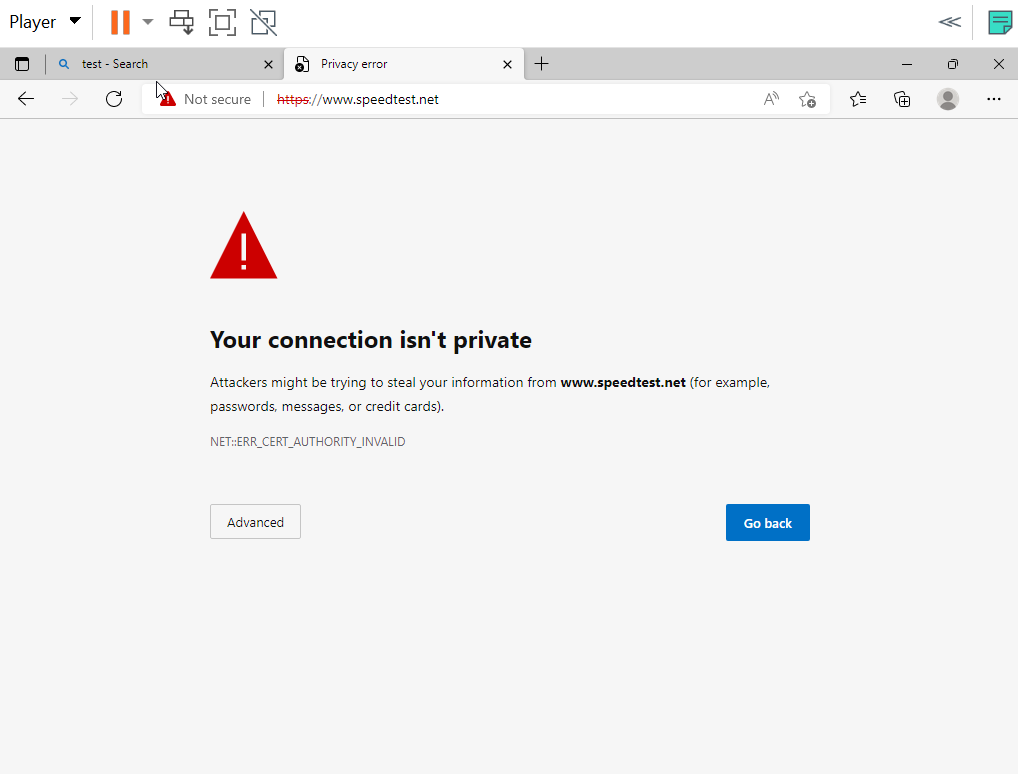Collapse the VMware toolbar with double chevron
Screen dimensions: 1018x774
point(949,22)
